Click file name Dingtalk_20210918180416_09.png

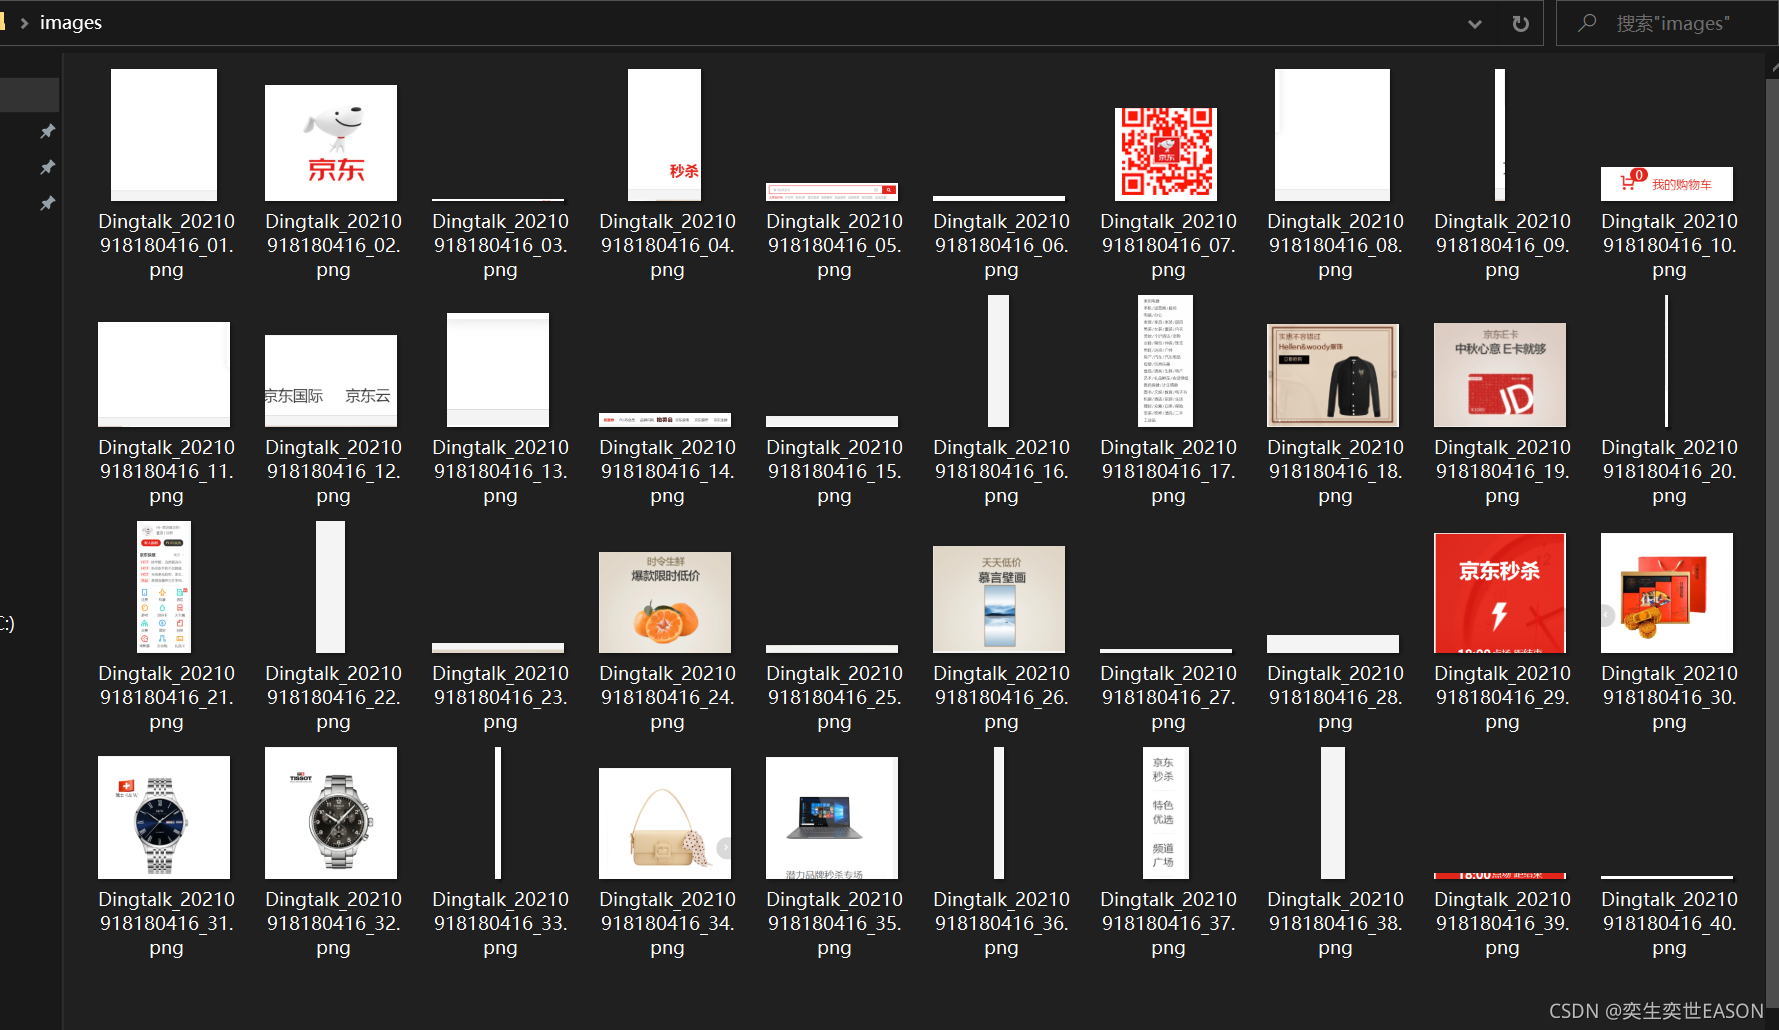(1502, 245)
